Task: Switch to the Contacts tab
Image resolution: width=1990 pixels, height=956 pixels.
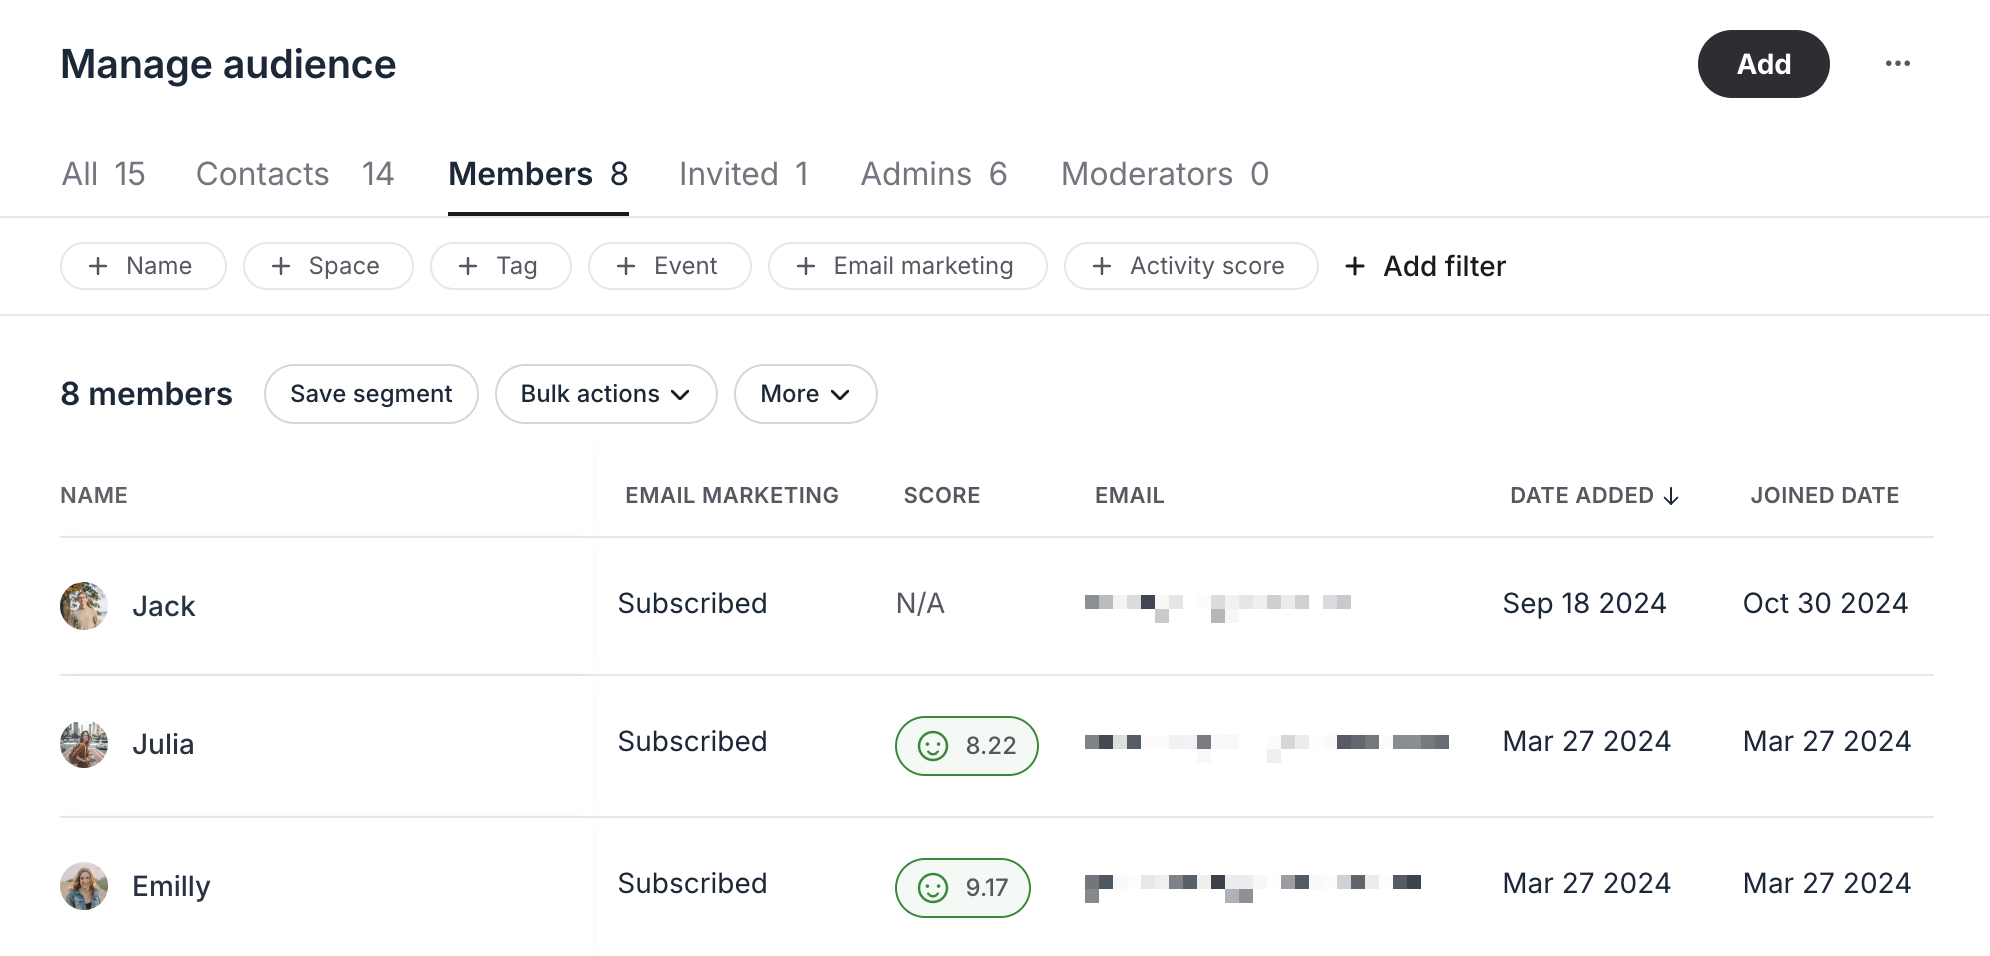Action: click(262, 174)
